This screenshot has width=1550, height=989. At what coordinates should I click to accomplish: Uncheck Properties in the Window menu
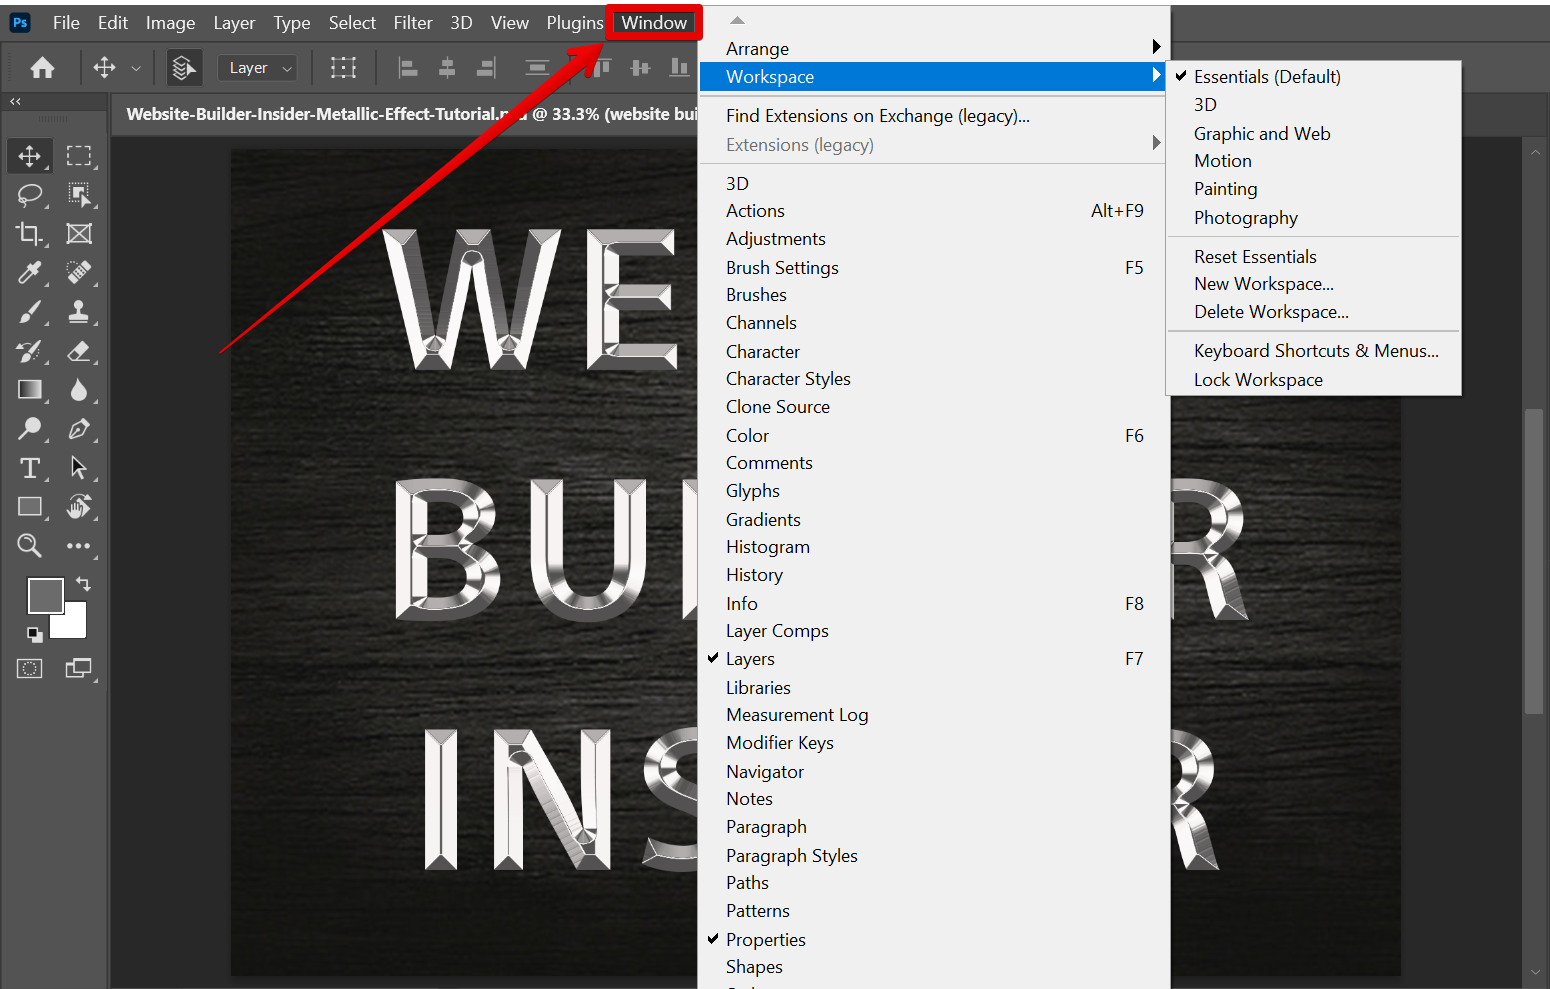(765, 939)
